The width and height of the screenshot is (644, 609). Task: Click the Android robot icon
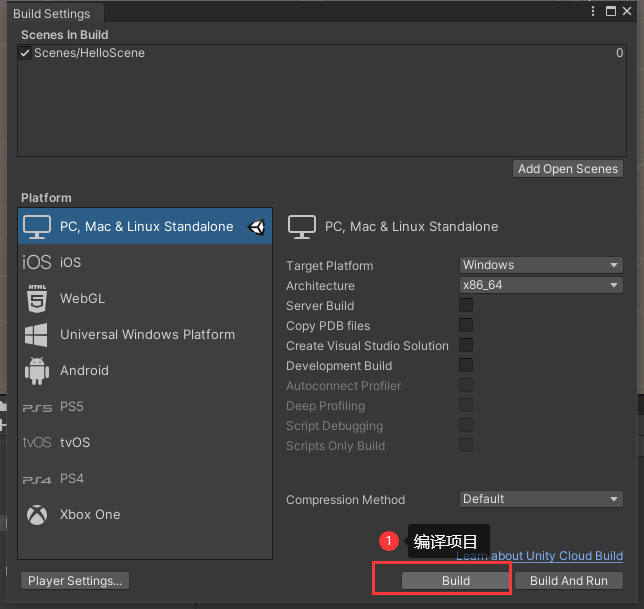pos(37,371)
